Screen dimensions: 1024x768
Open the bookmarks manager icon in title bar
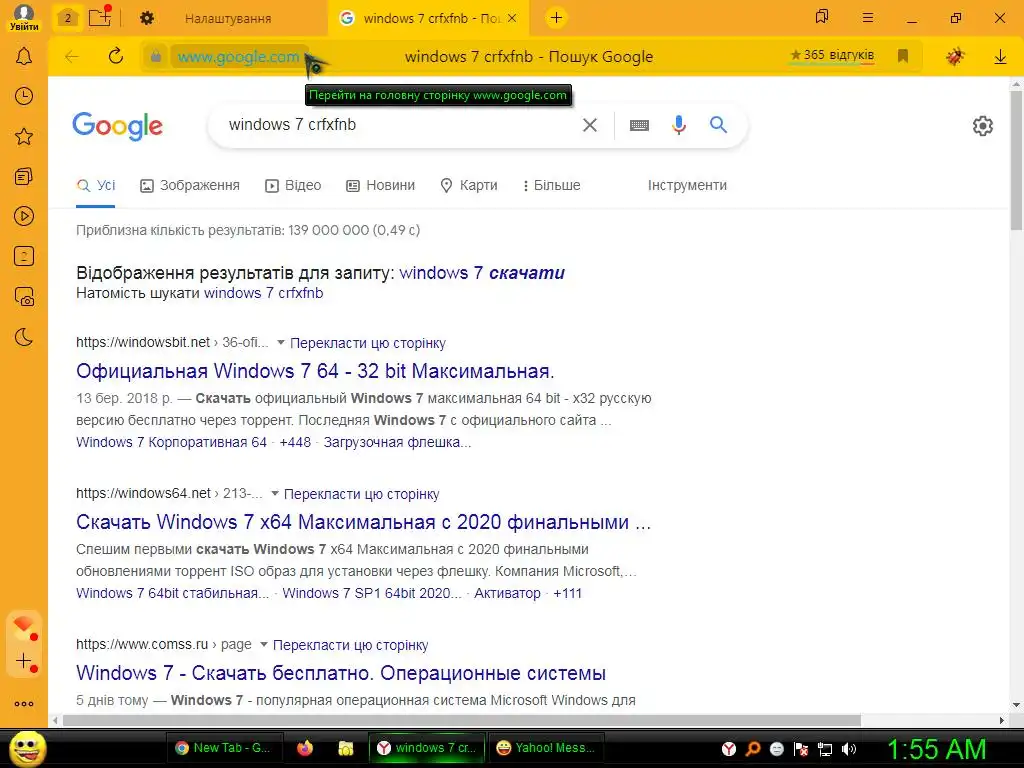click(822, 17)
